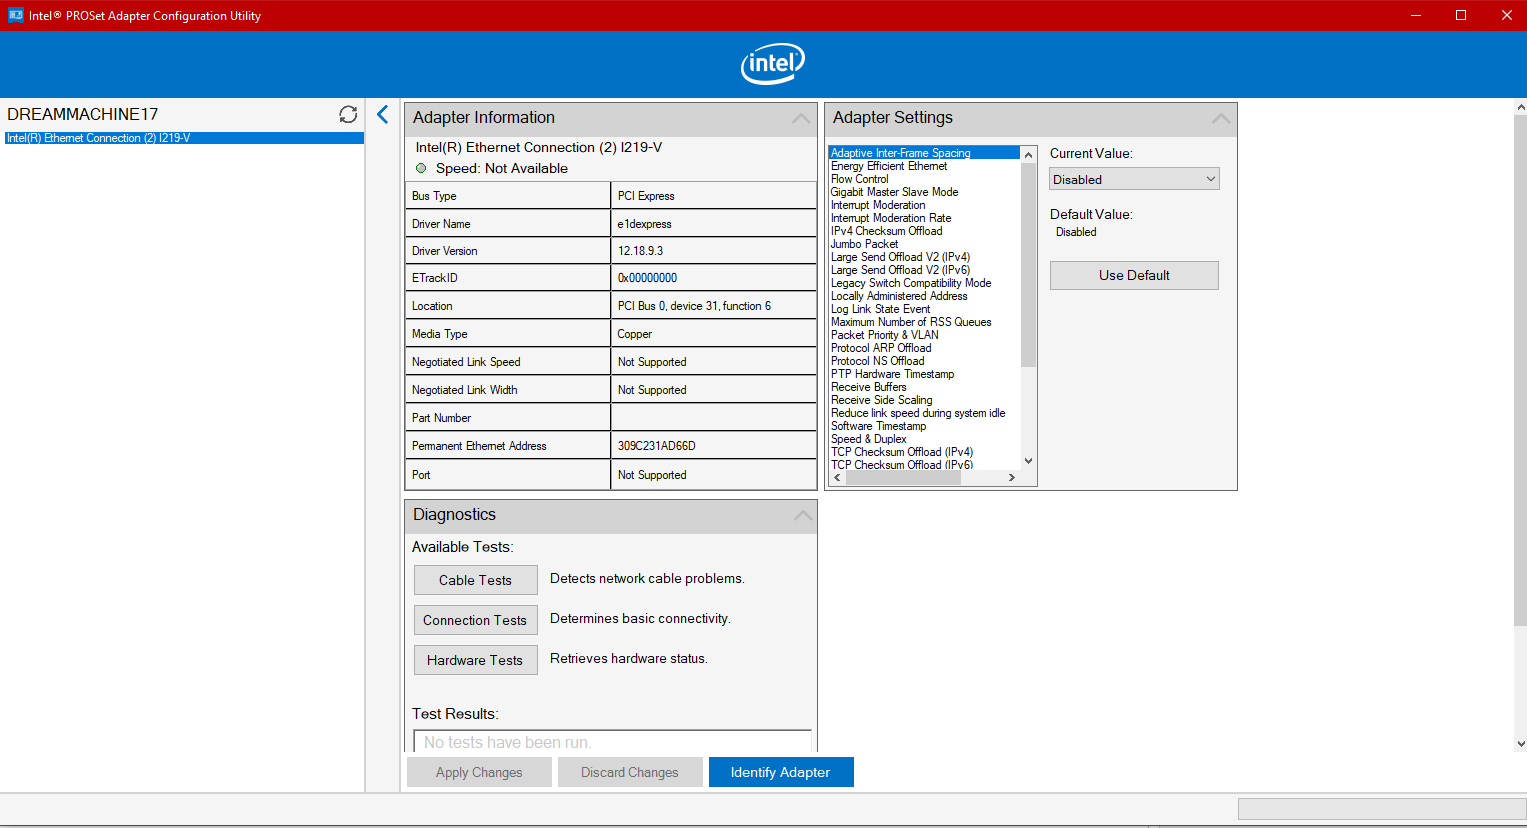Collapse the left adapter pane arrow
Image resolution: width=1527 pixels, height=828 pixels.
tap(382, 114)
